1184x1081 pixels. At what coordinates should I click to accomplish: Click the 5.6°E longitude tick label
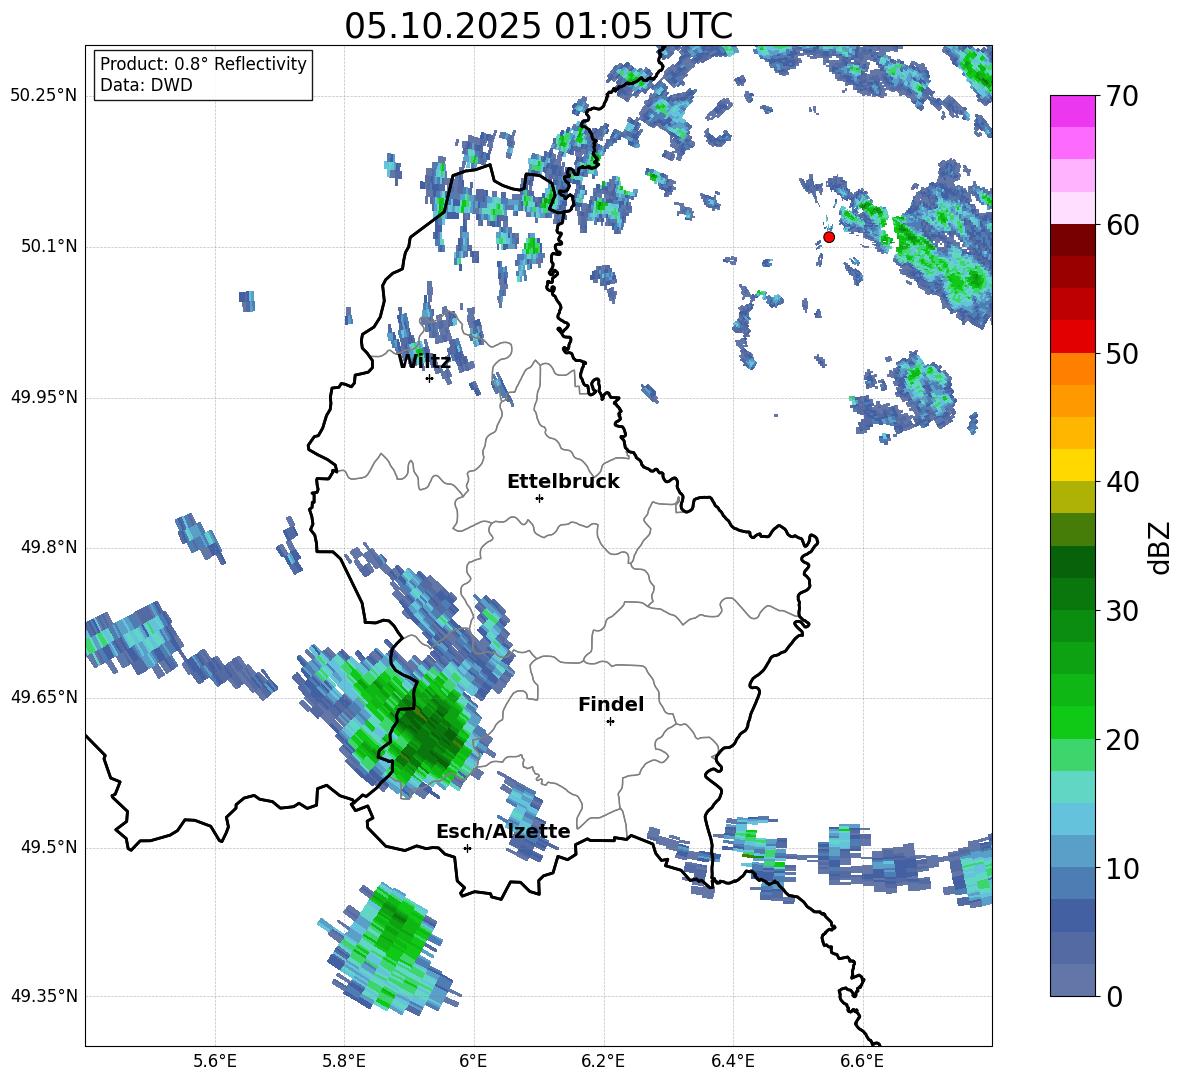[215, 1061]
